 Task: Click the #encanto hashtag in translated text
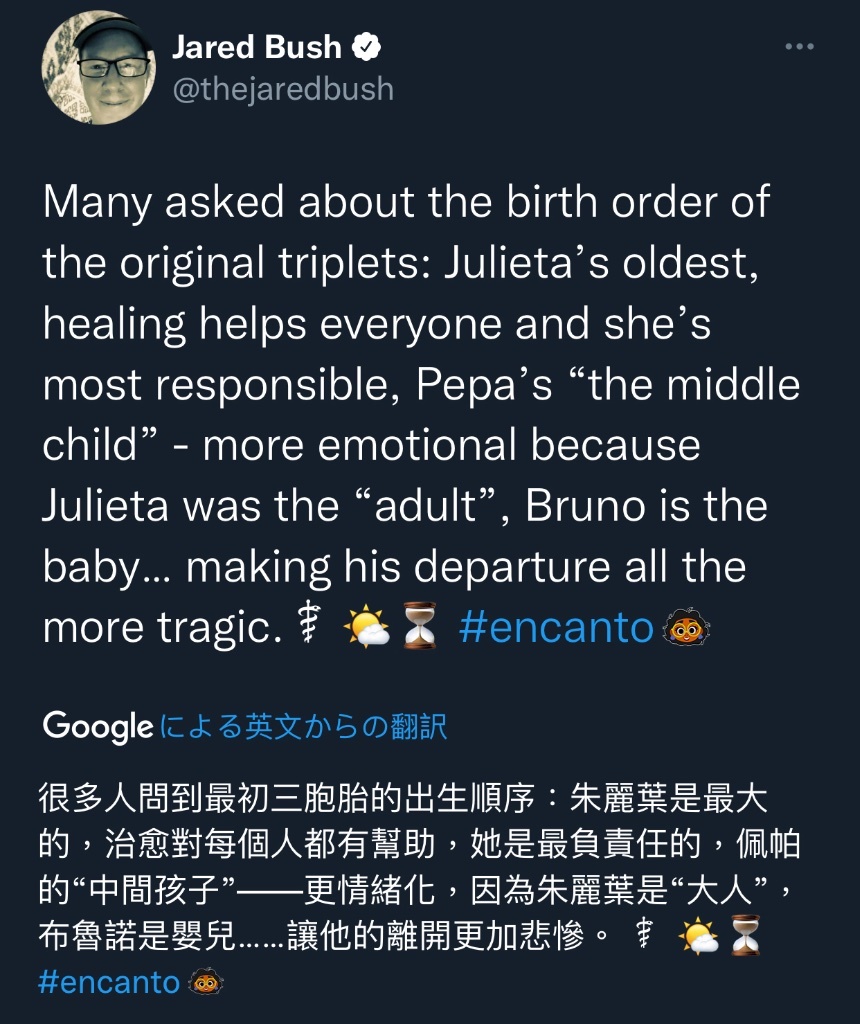point(109,982)
